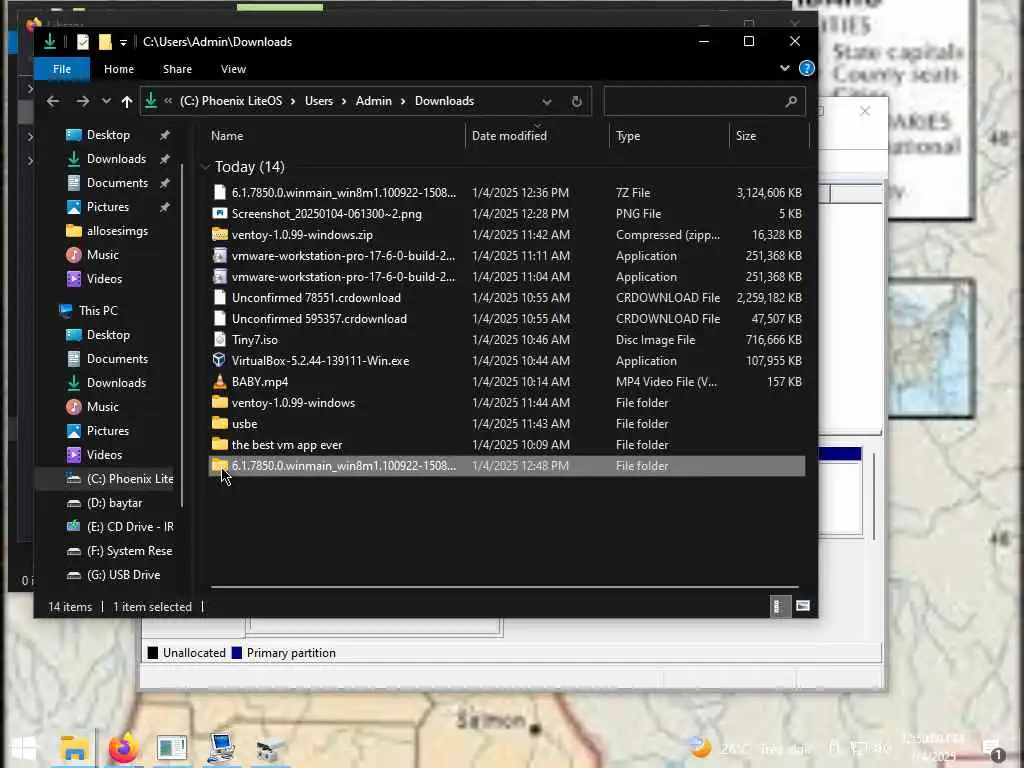Image resolution: width=1024 pixels, height=768 pixels.
Task: Select the 7Z File winmain archive
Action: (507, 193)
